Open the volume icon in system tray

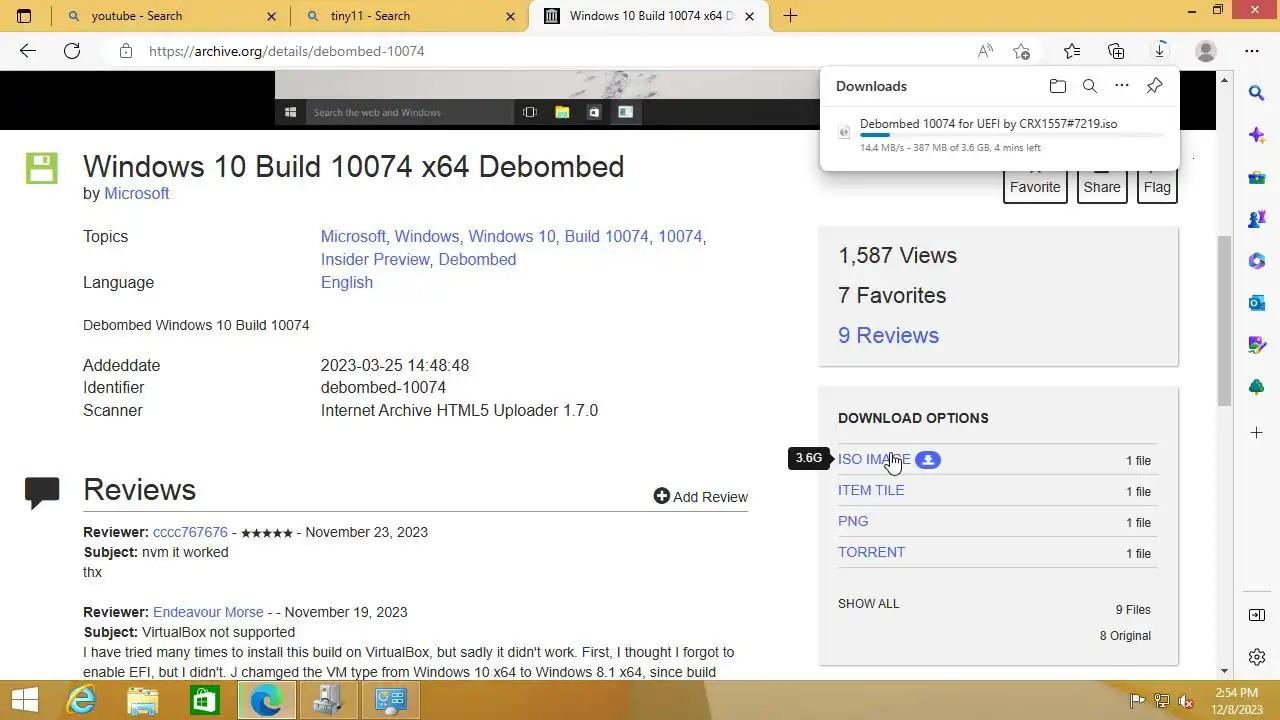tap(1187, 701)
